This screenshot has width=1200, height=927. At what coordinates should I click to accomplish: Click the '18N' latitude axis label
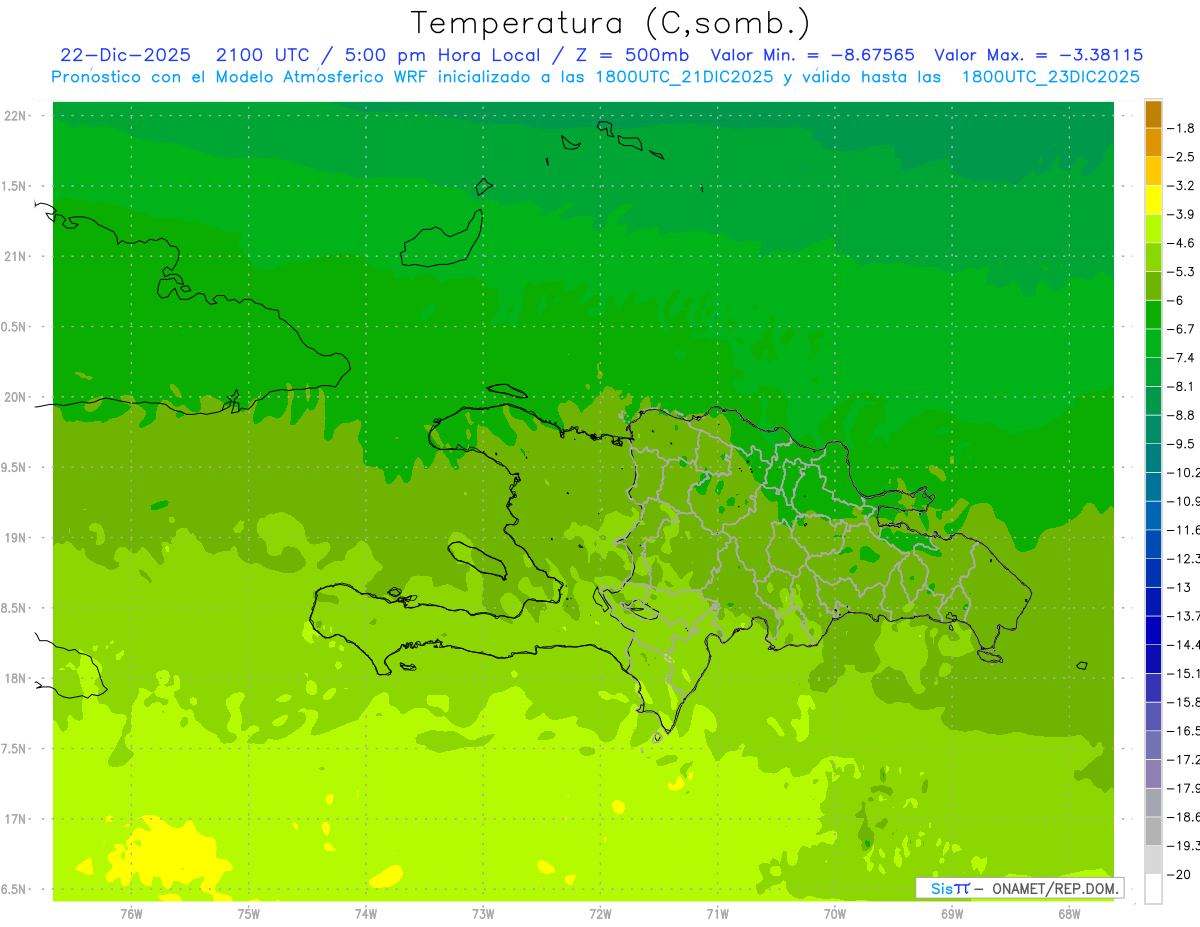pyautogui.click(x=17, y=678)
